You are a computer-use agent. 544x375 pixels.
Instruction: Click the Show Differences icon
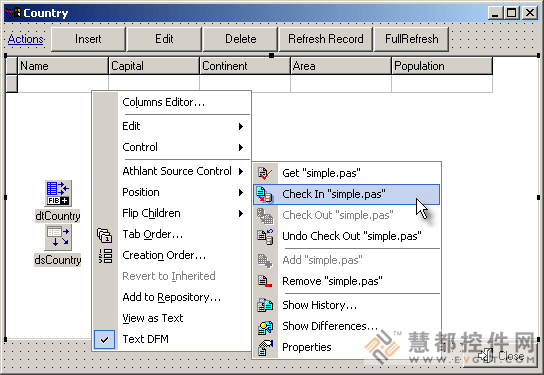[265, 326]
